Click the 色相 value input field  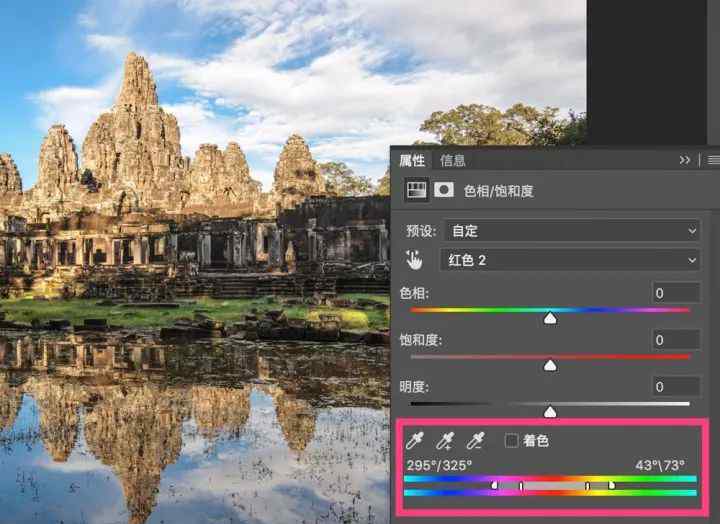point(676,293)
